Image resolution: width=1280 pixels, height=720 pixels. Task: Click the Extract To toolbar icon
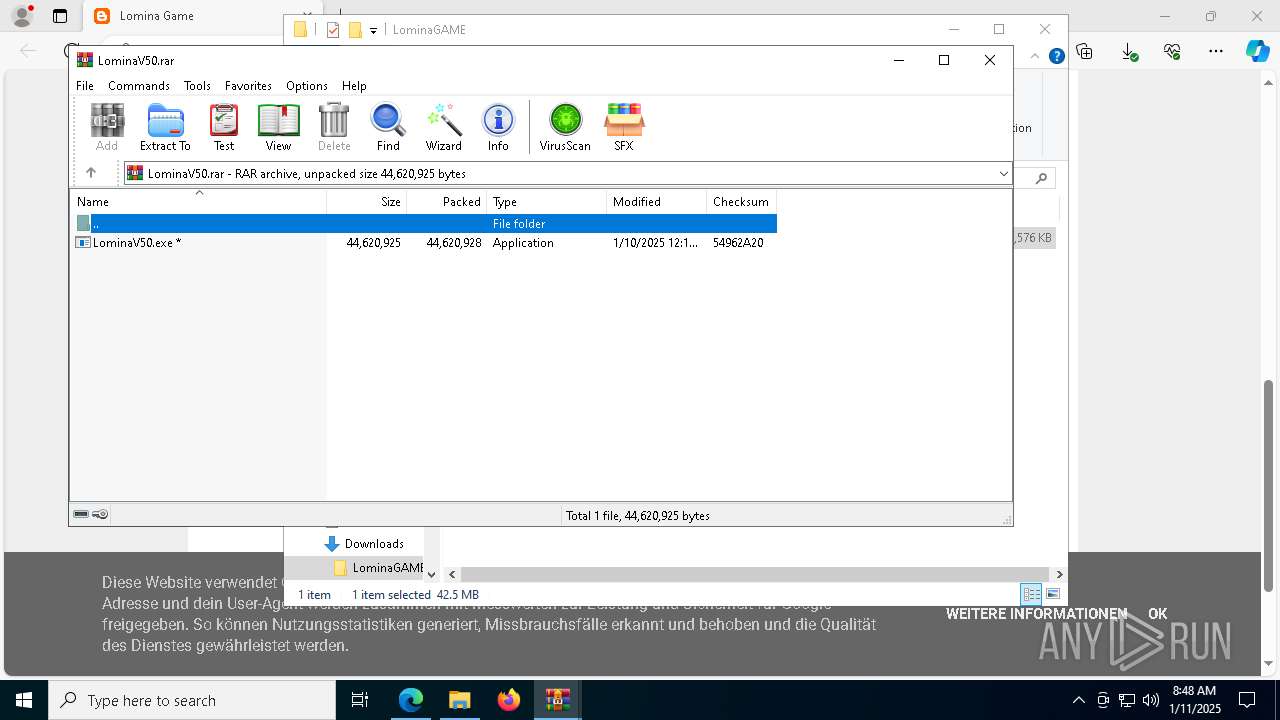165,127
